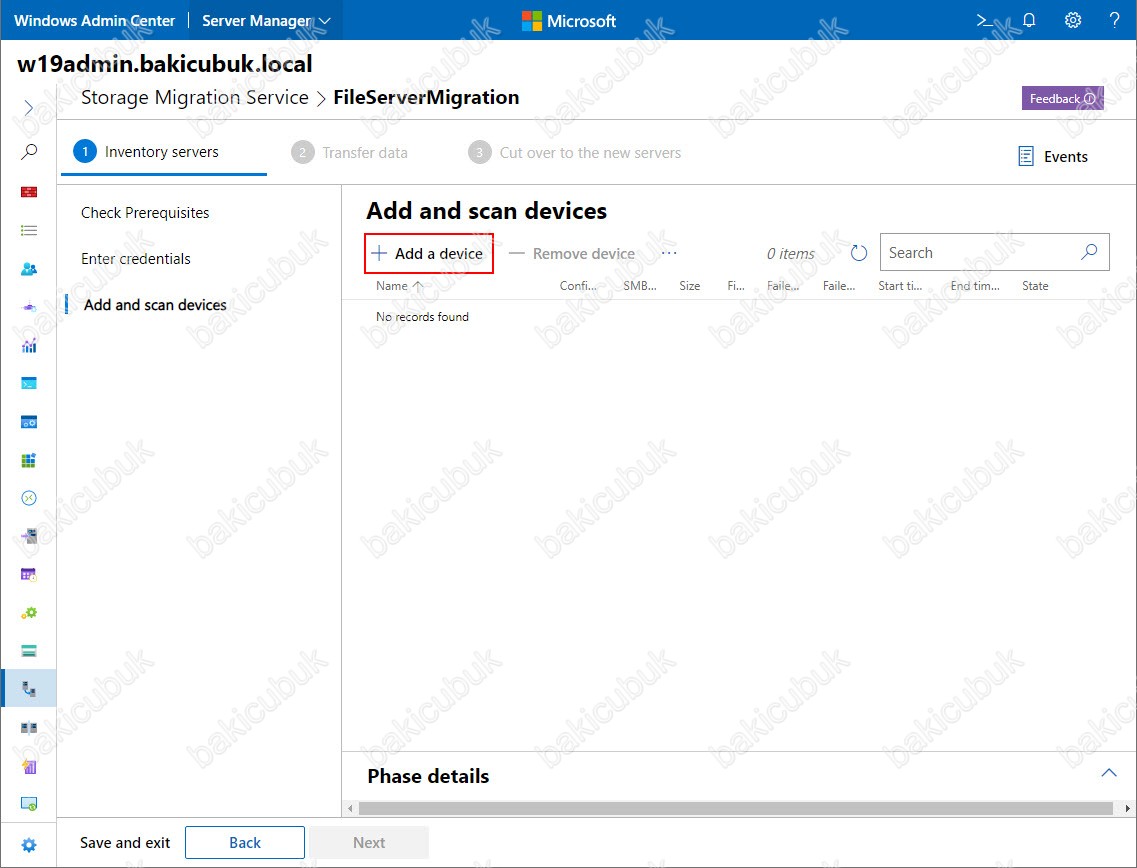
Task: Open the Remote Desktop tool icon
Action: [x=29, y=498]
